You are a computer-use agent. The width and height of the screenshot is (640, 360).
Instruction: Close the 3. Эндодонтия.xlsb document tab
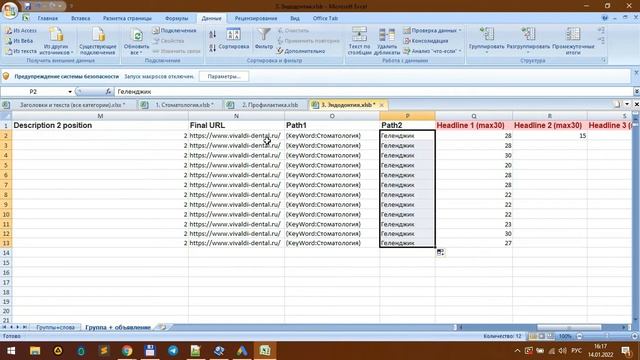(382, 105)
